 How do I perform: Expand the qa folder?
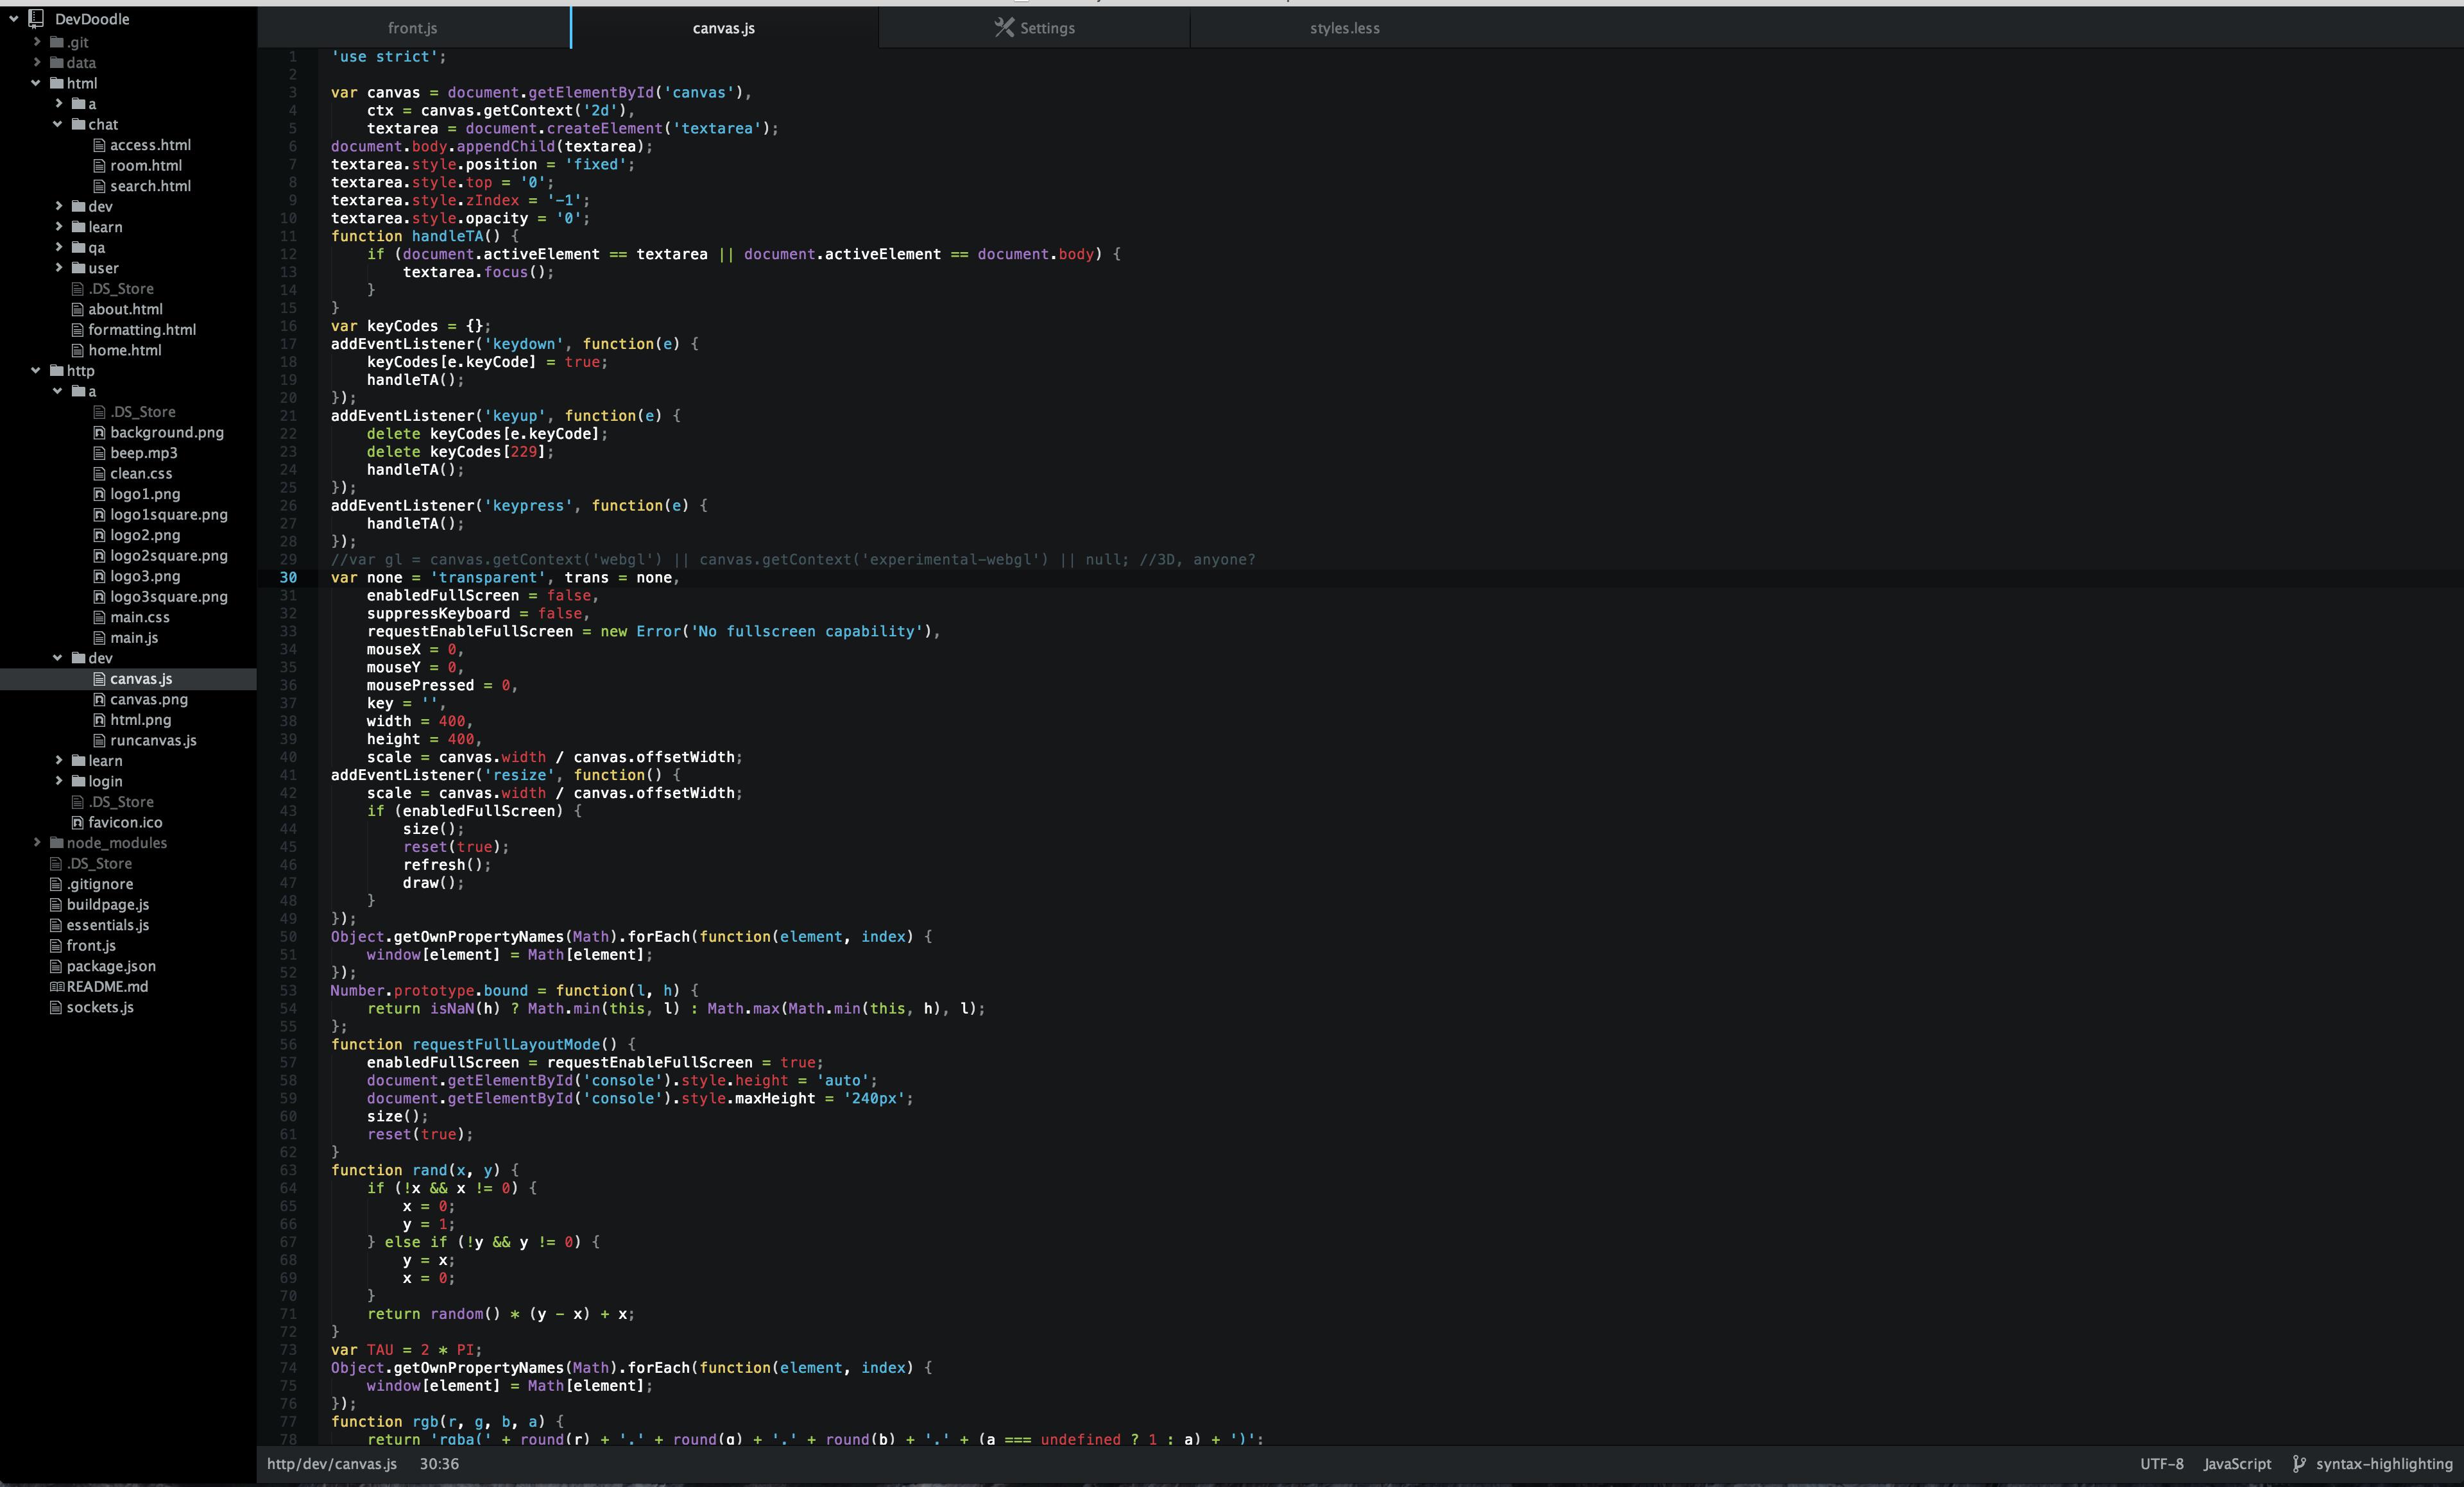pyautogui.click(x=58, y=247)
